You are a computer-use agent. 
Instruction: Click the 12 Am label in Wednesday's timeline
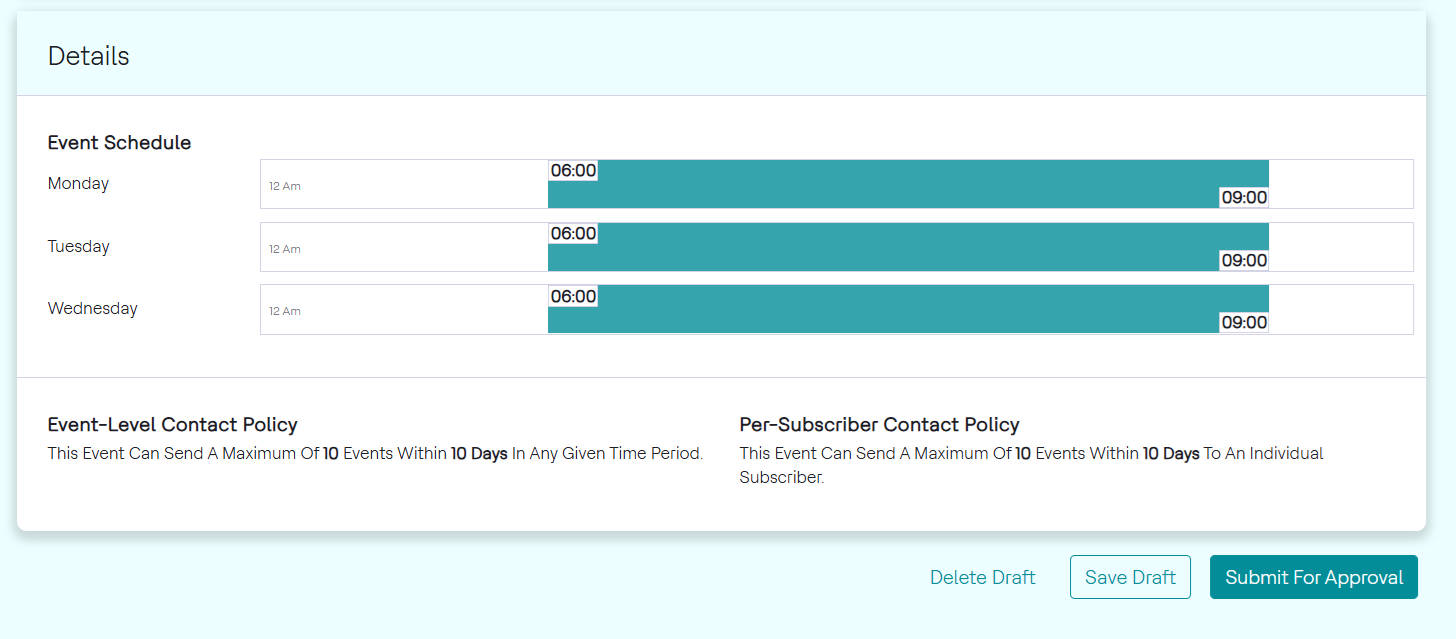pyautogui.click(x=285, y=311)
